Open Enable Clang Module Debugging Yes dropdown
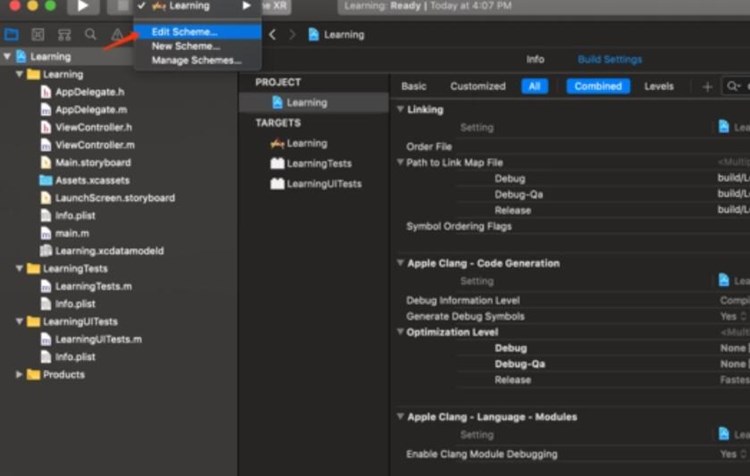750x476 pixels. pos(735,454)
